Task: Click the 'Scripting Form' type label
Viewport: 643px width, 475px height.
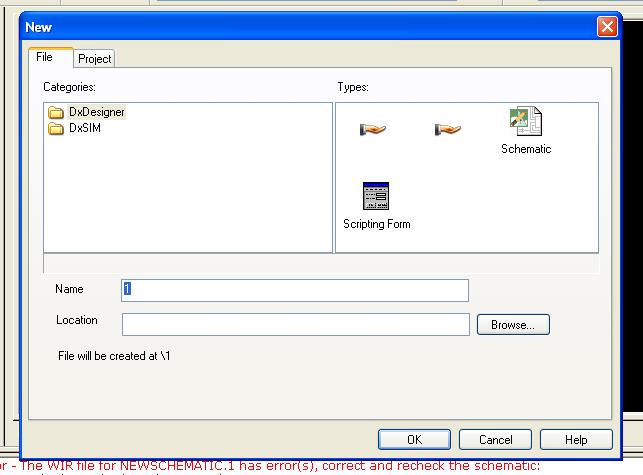Action: tap(377, 224)
